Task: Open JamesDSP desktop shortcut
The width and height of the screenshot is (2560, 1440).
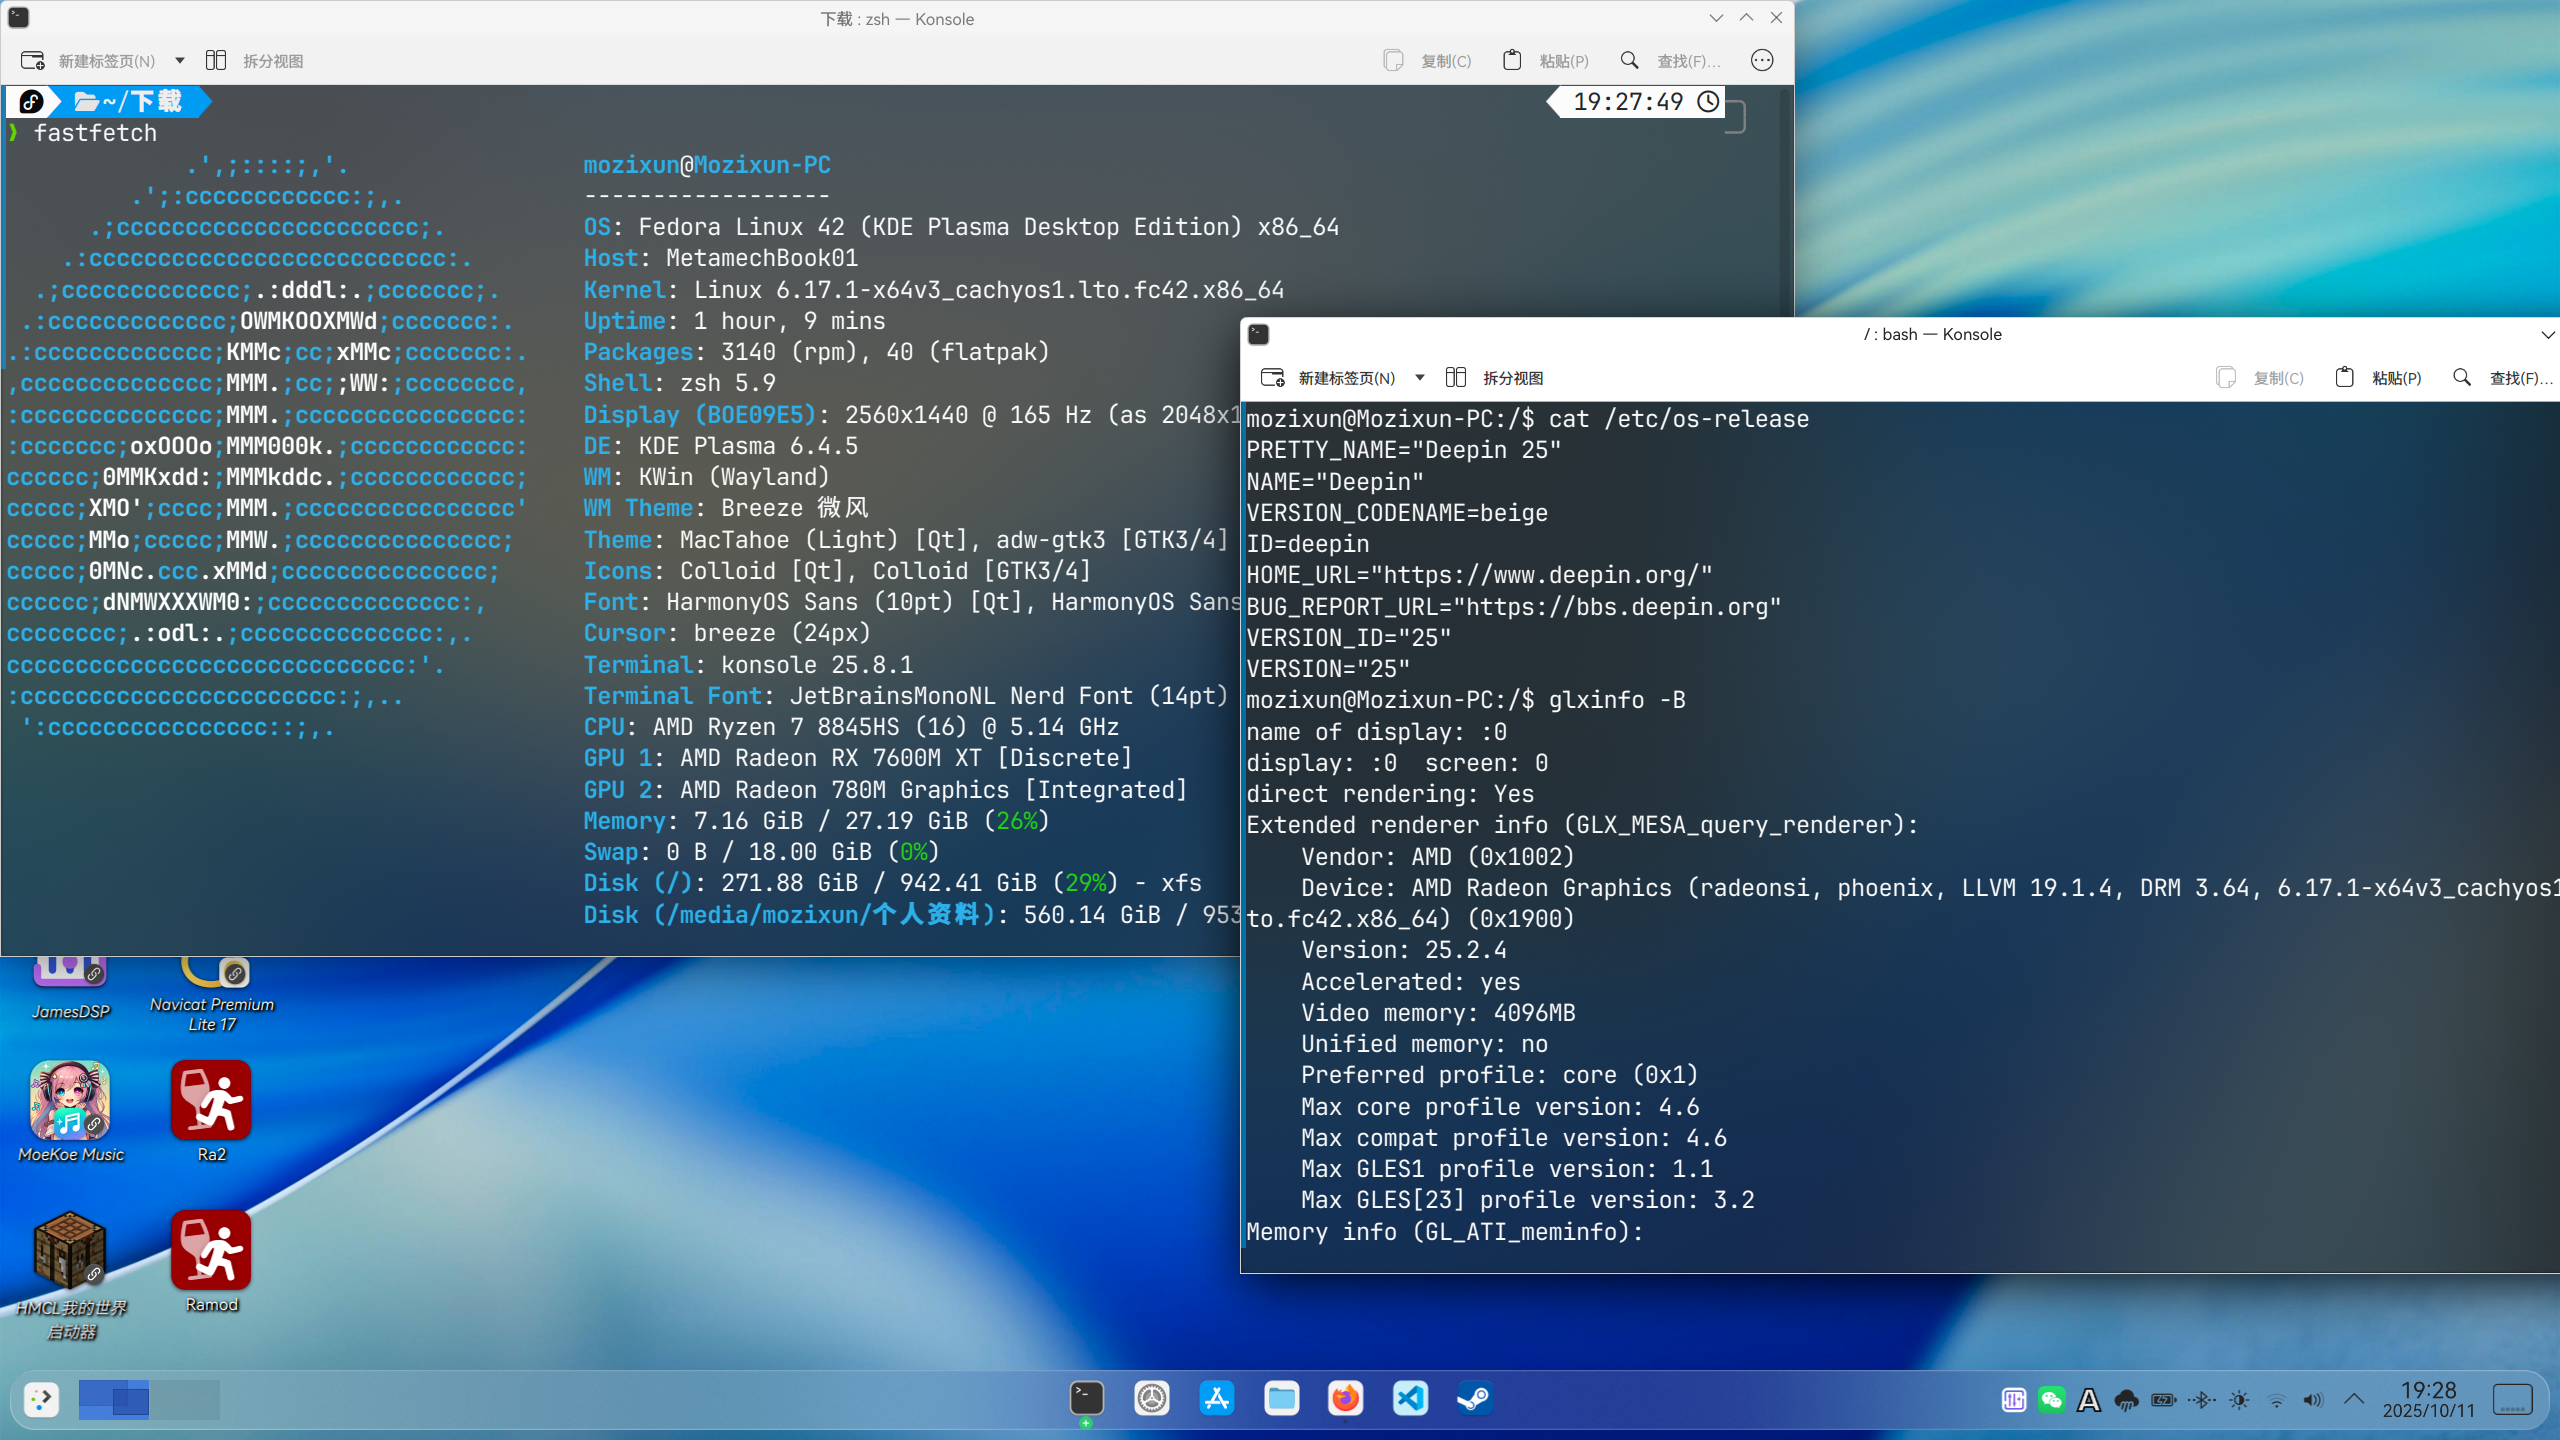Action: tap(70, 988)
